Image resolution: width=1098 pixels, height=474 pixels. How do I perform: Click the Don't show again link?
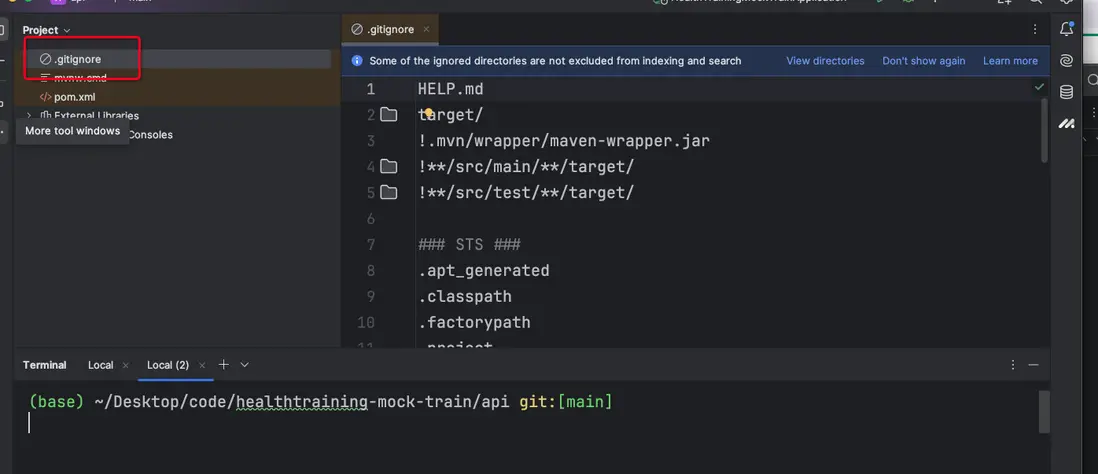[x=923, y=61]
